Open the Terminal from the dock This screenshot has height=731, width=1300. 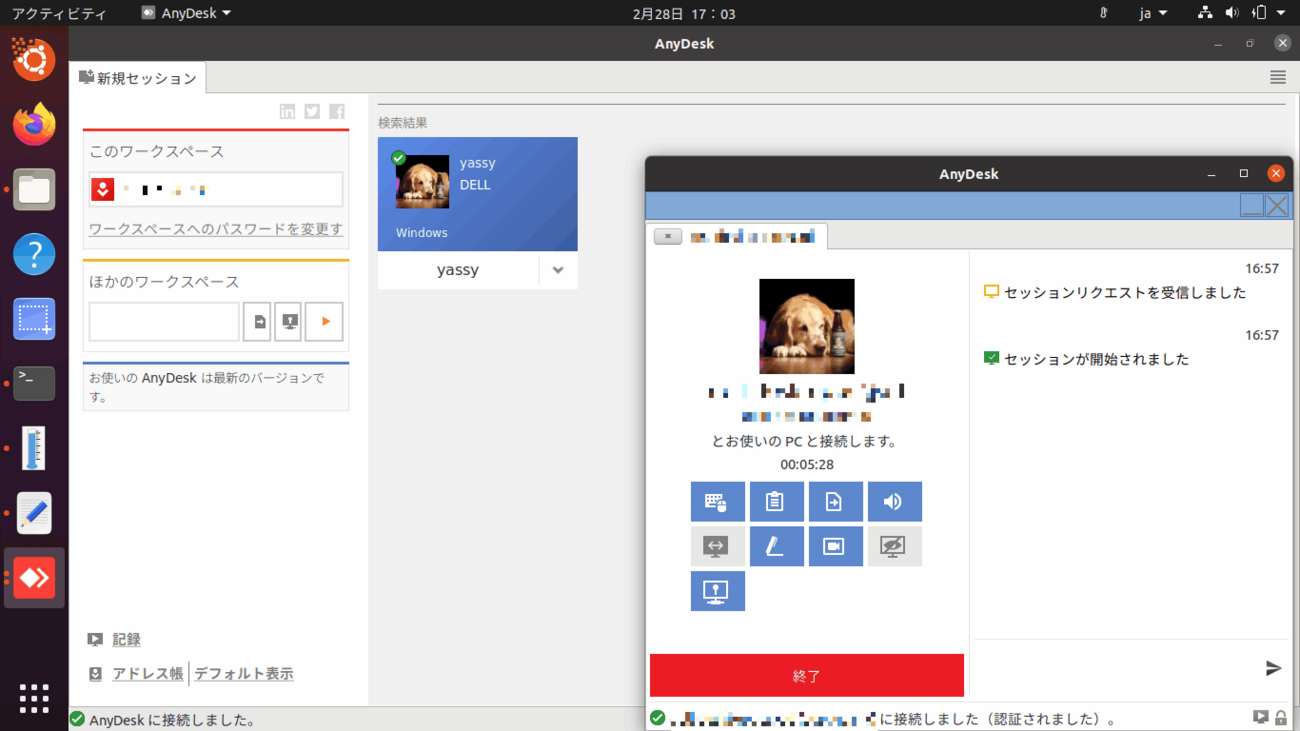[x=34, y=384]
